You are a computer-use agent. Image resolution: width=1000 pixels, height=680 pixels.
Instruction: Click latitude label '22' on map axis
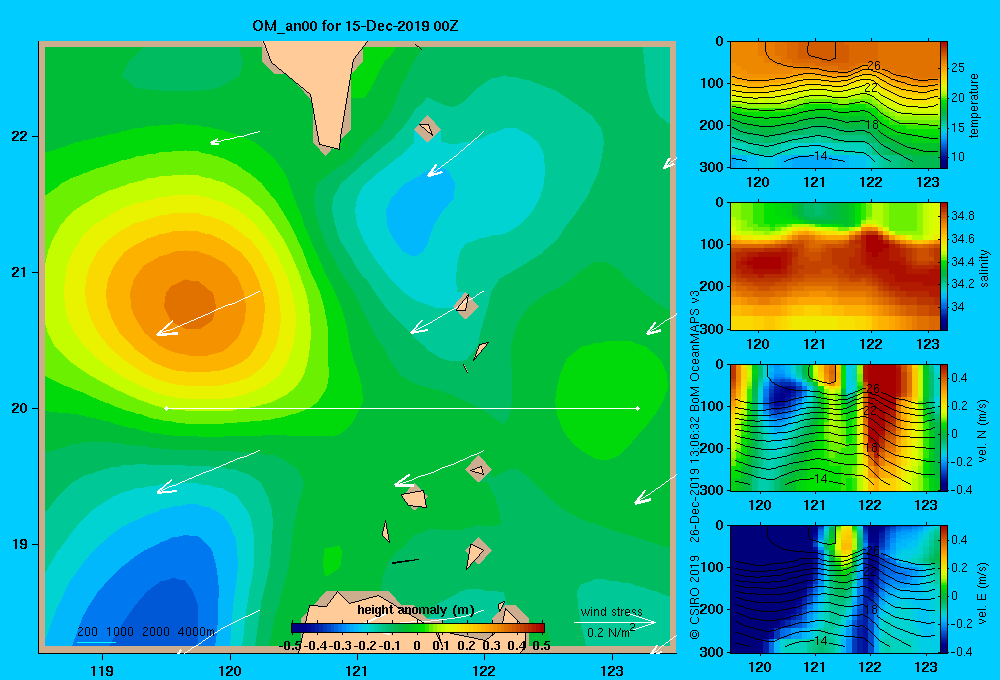[x=20, y=137]
